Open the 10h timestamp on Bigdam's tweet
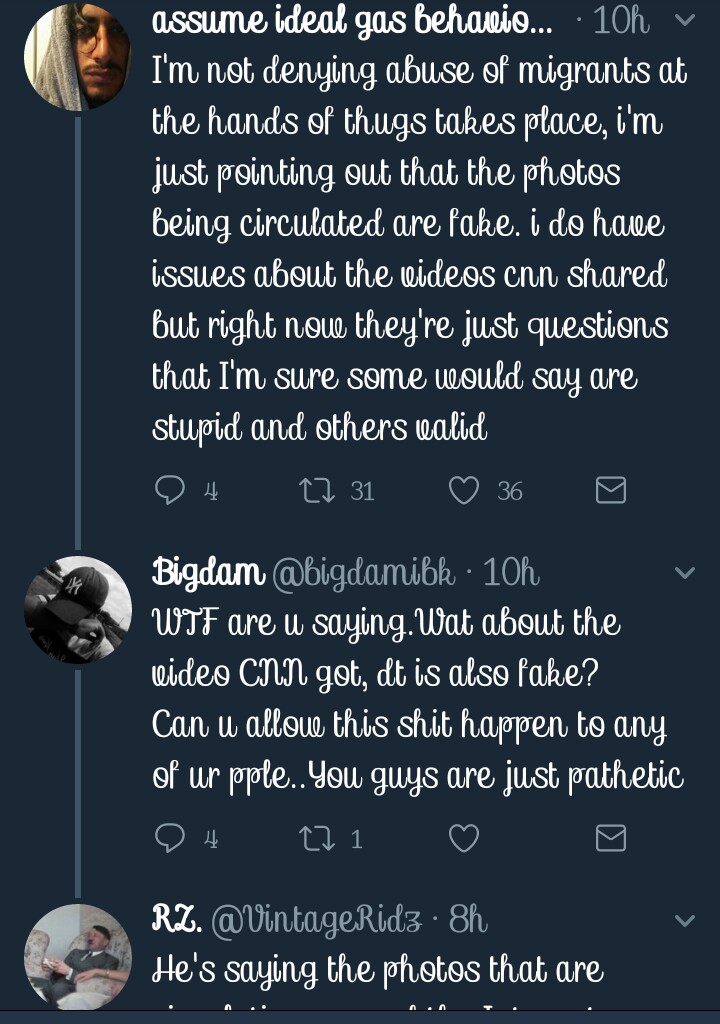Image resolution: width=720 pixels, height=1024 pixels. point(511,573)
